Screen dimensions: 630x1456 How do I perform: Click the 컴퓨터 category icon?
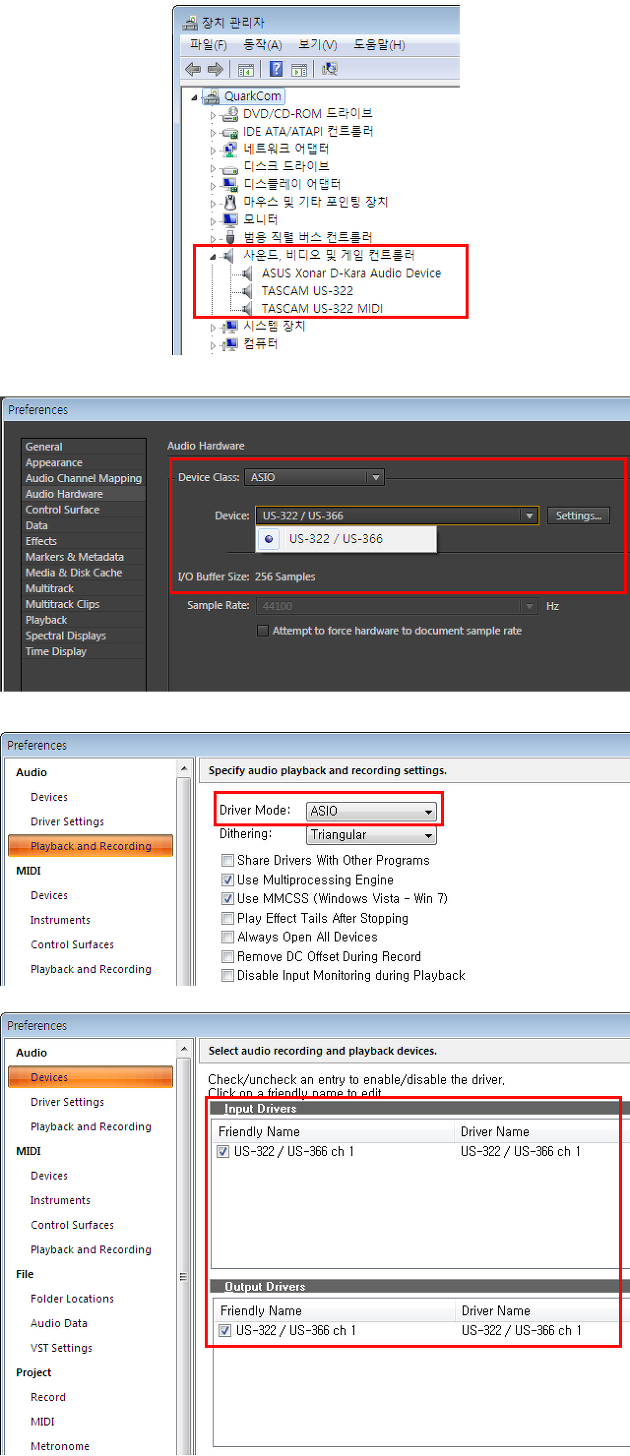(230, 344)
